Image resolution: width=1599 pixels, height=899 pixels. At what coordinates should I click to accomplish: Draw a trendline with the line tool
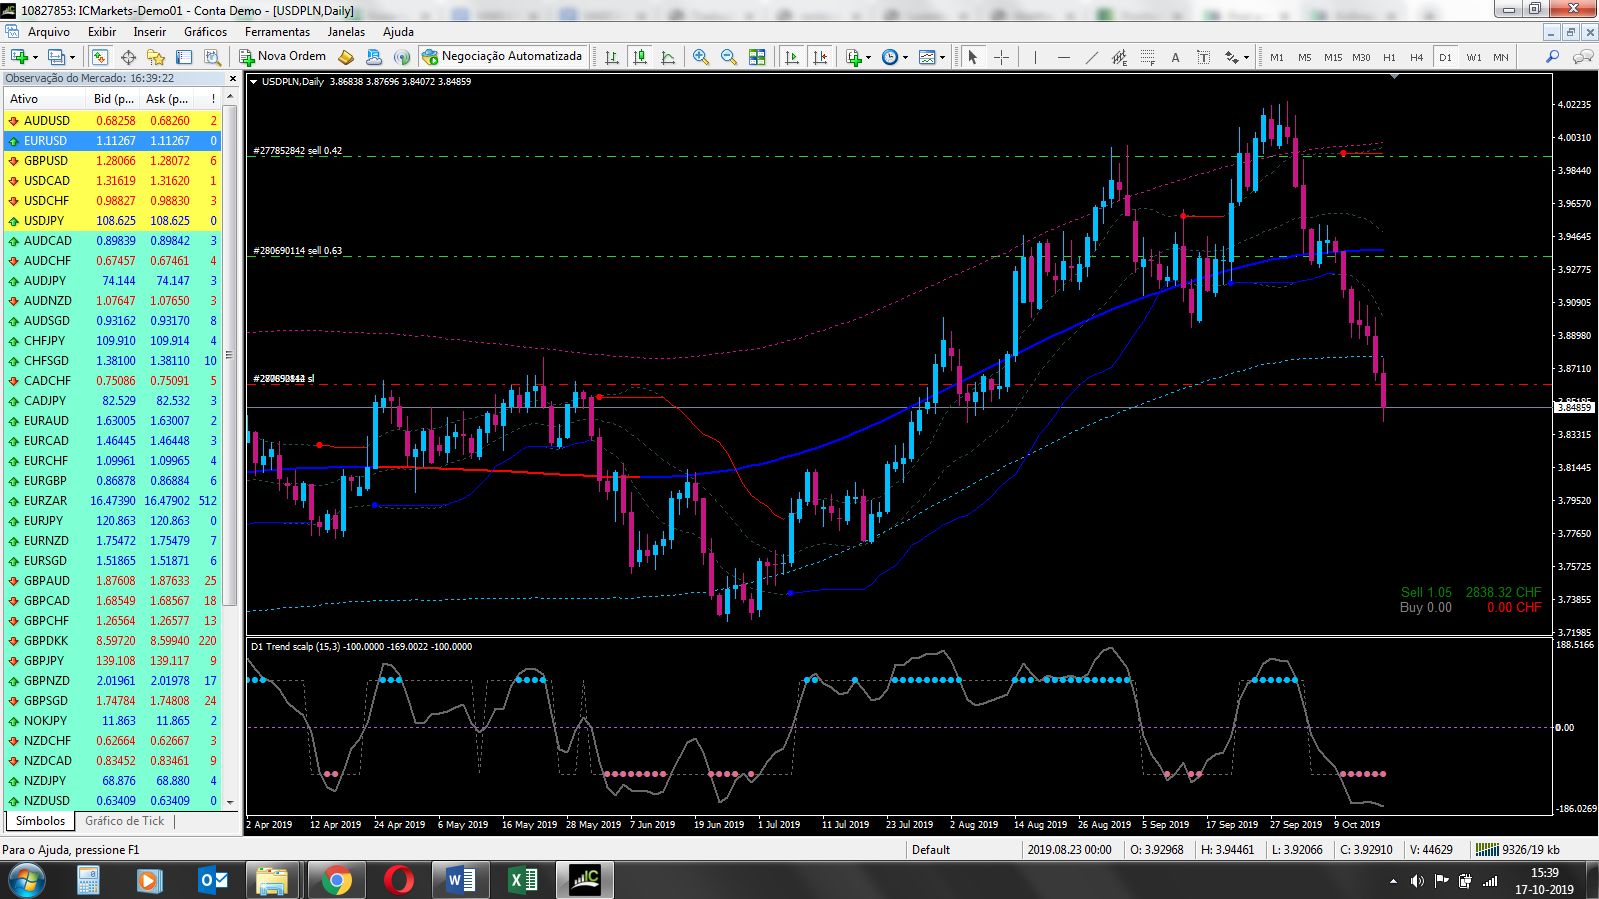(x=1091, y=57)
